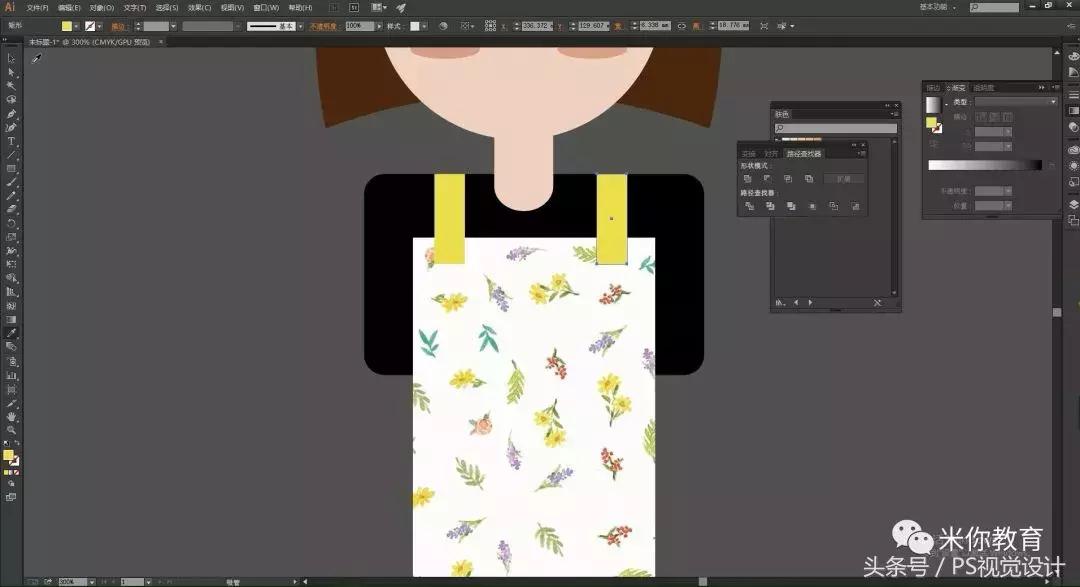Switch to the 渐变 gradient tab

point(958,88)
